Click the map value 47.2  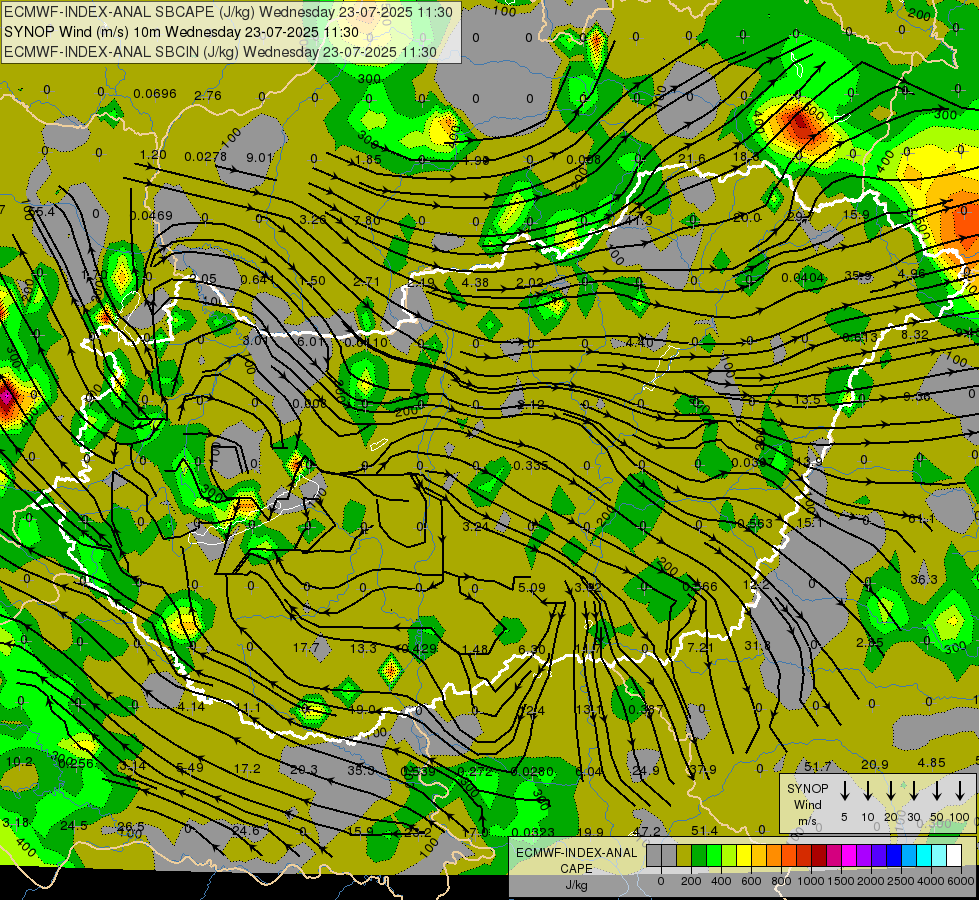pos(647,831)
